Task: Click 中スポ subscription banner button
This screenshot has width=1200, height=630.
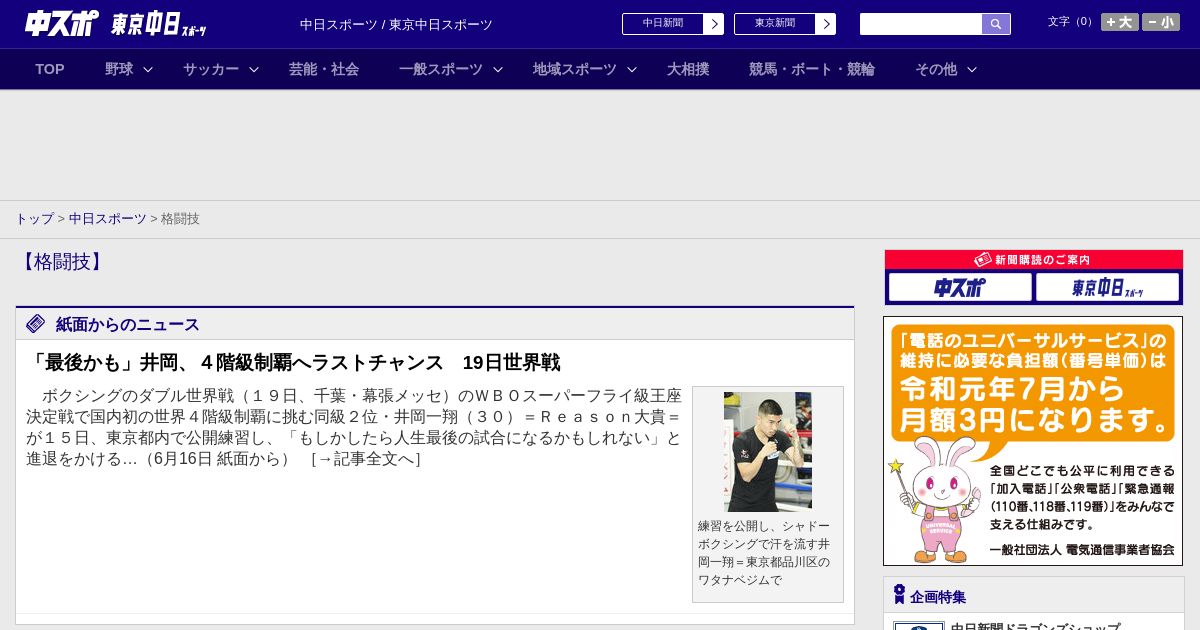Action: click(960, 288)
